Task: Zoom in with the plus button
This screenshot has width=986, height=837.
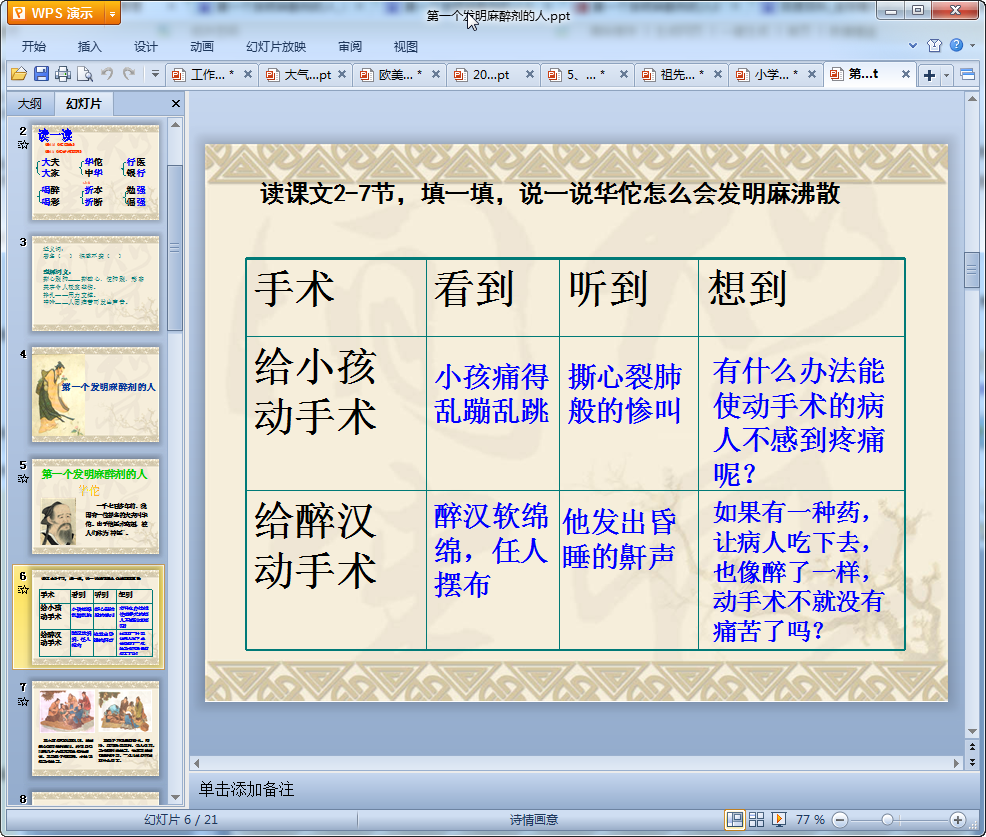Action: tap(958, 820)
